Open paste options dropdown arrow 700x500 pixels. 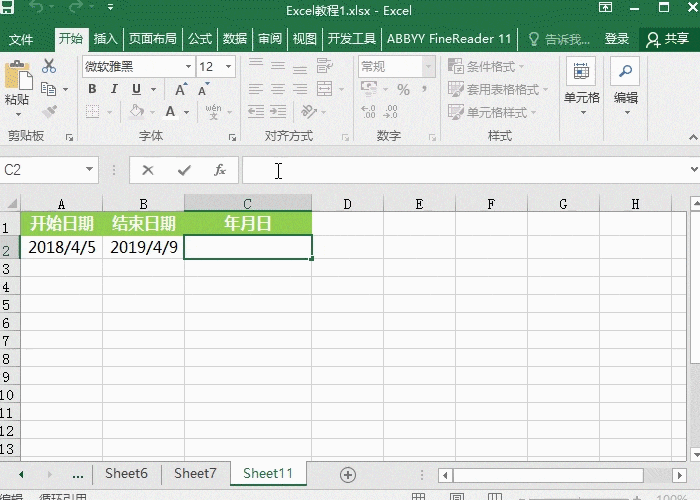(18, 115)
